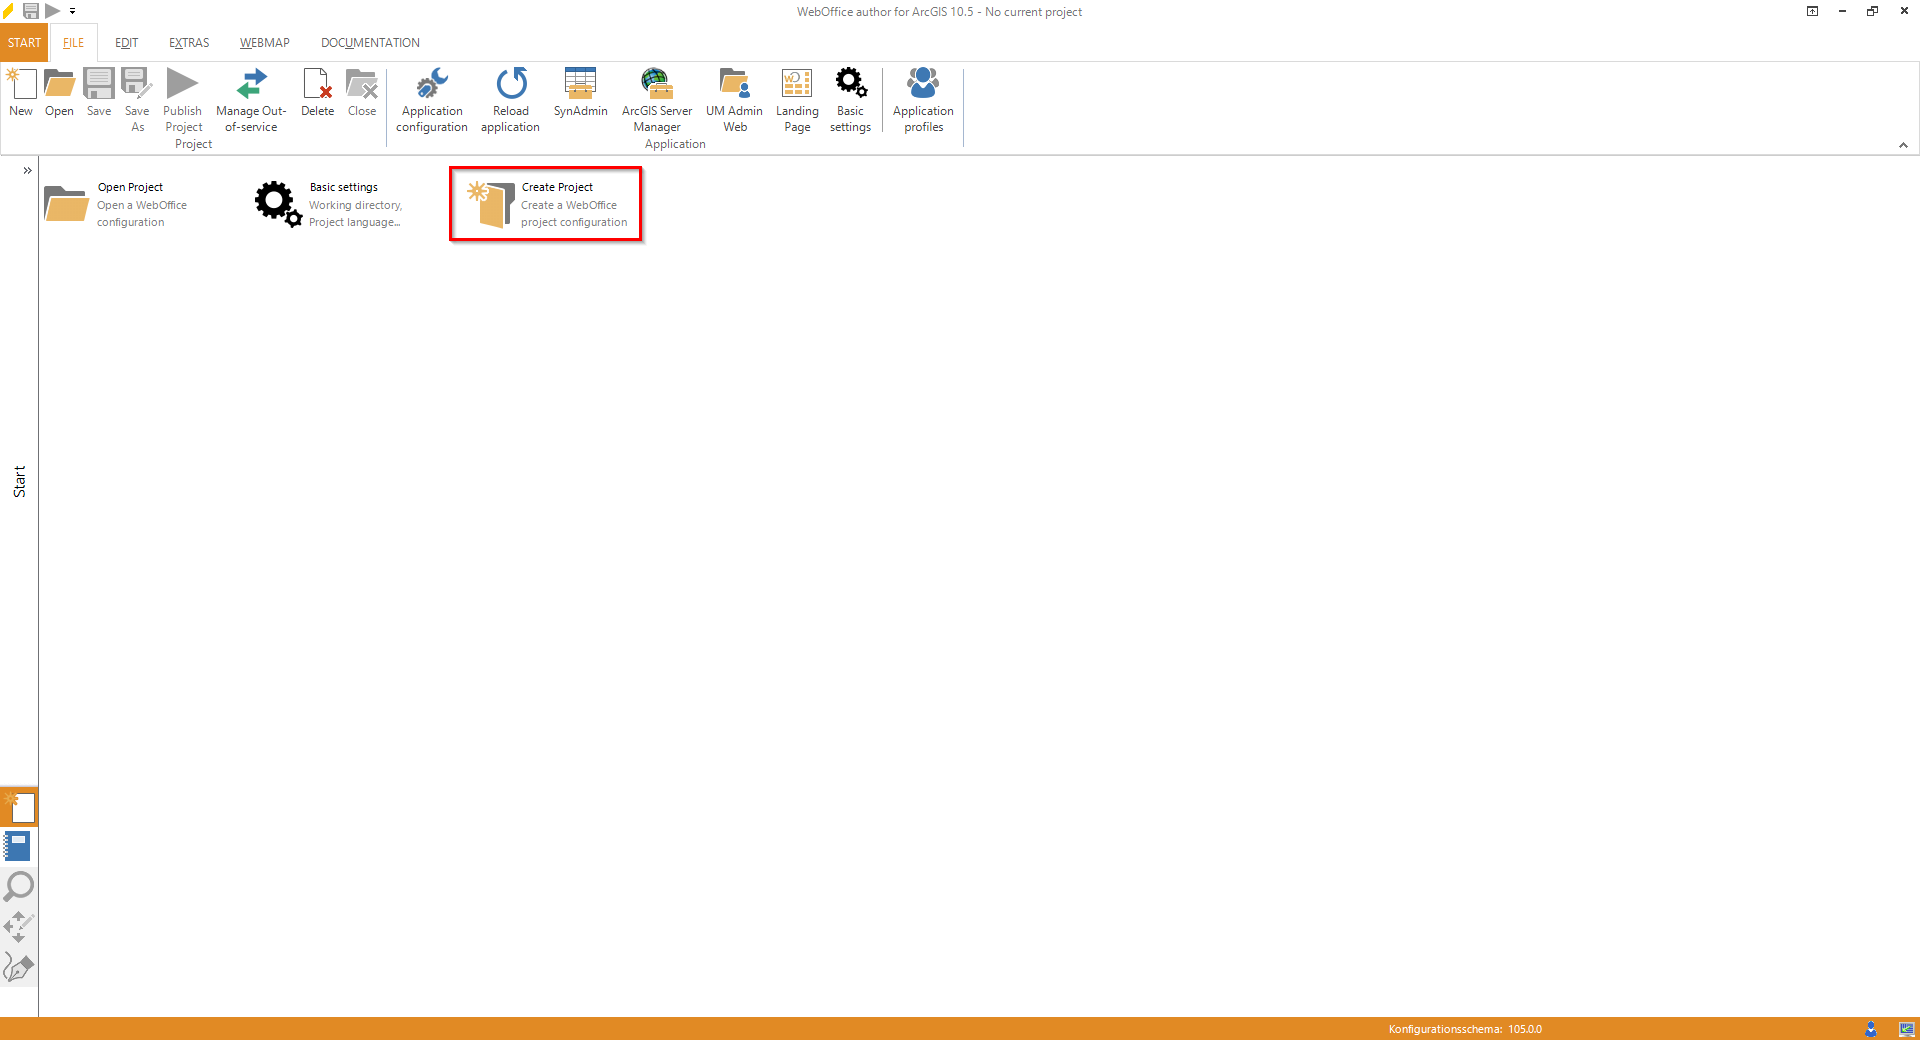Select the blue notebook icon in left sidebar

[x=19, y=847]
